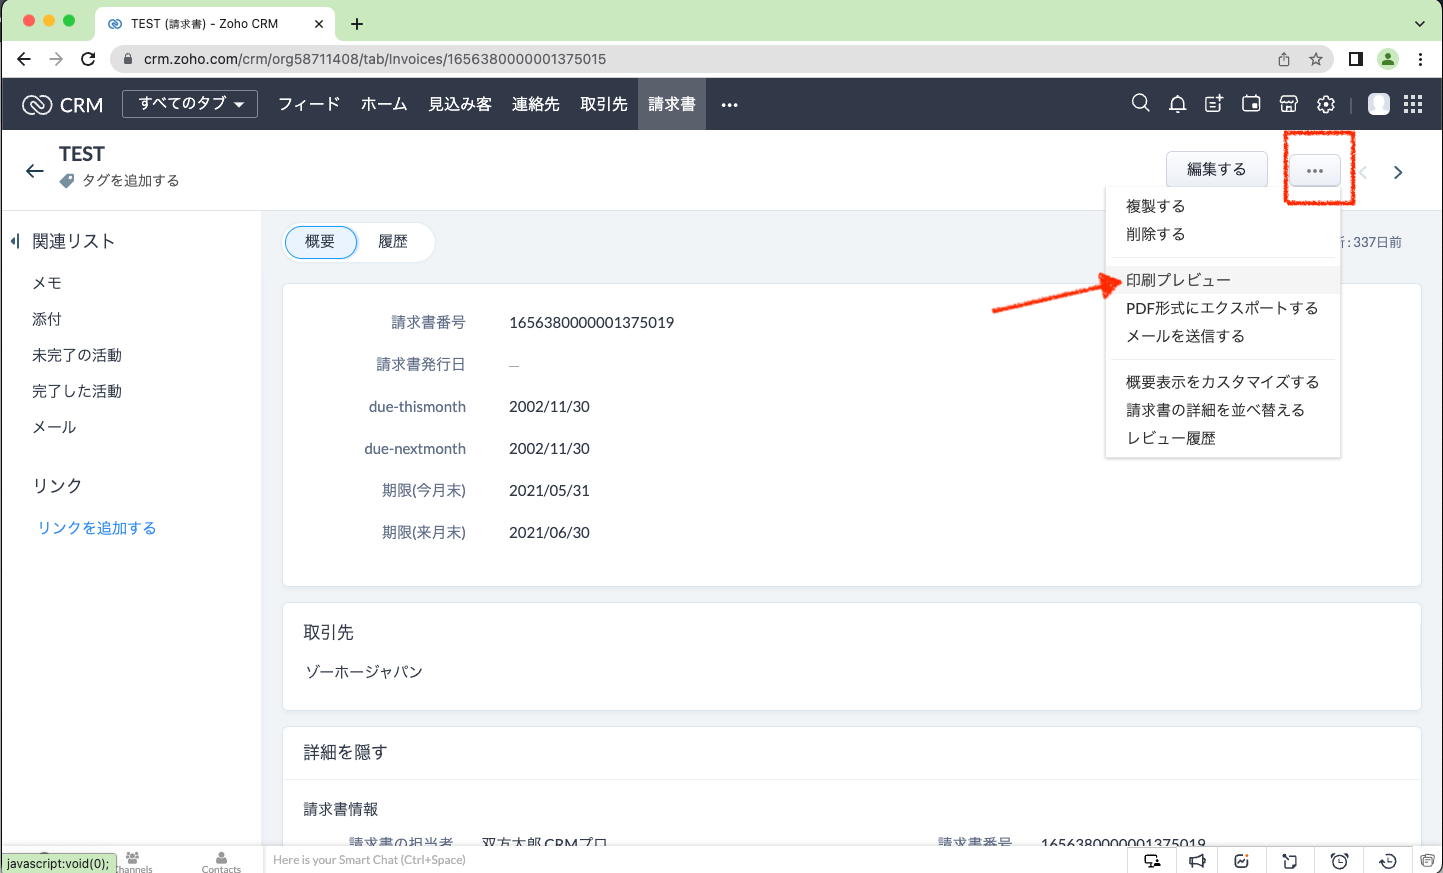The height and width of the screenshot is (873, 1443).
Task: Open the calendar icon in header
Action: 1251,104
